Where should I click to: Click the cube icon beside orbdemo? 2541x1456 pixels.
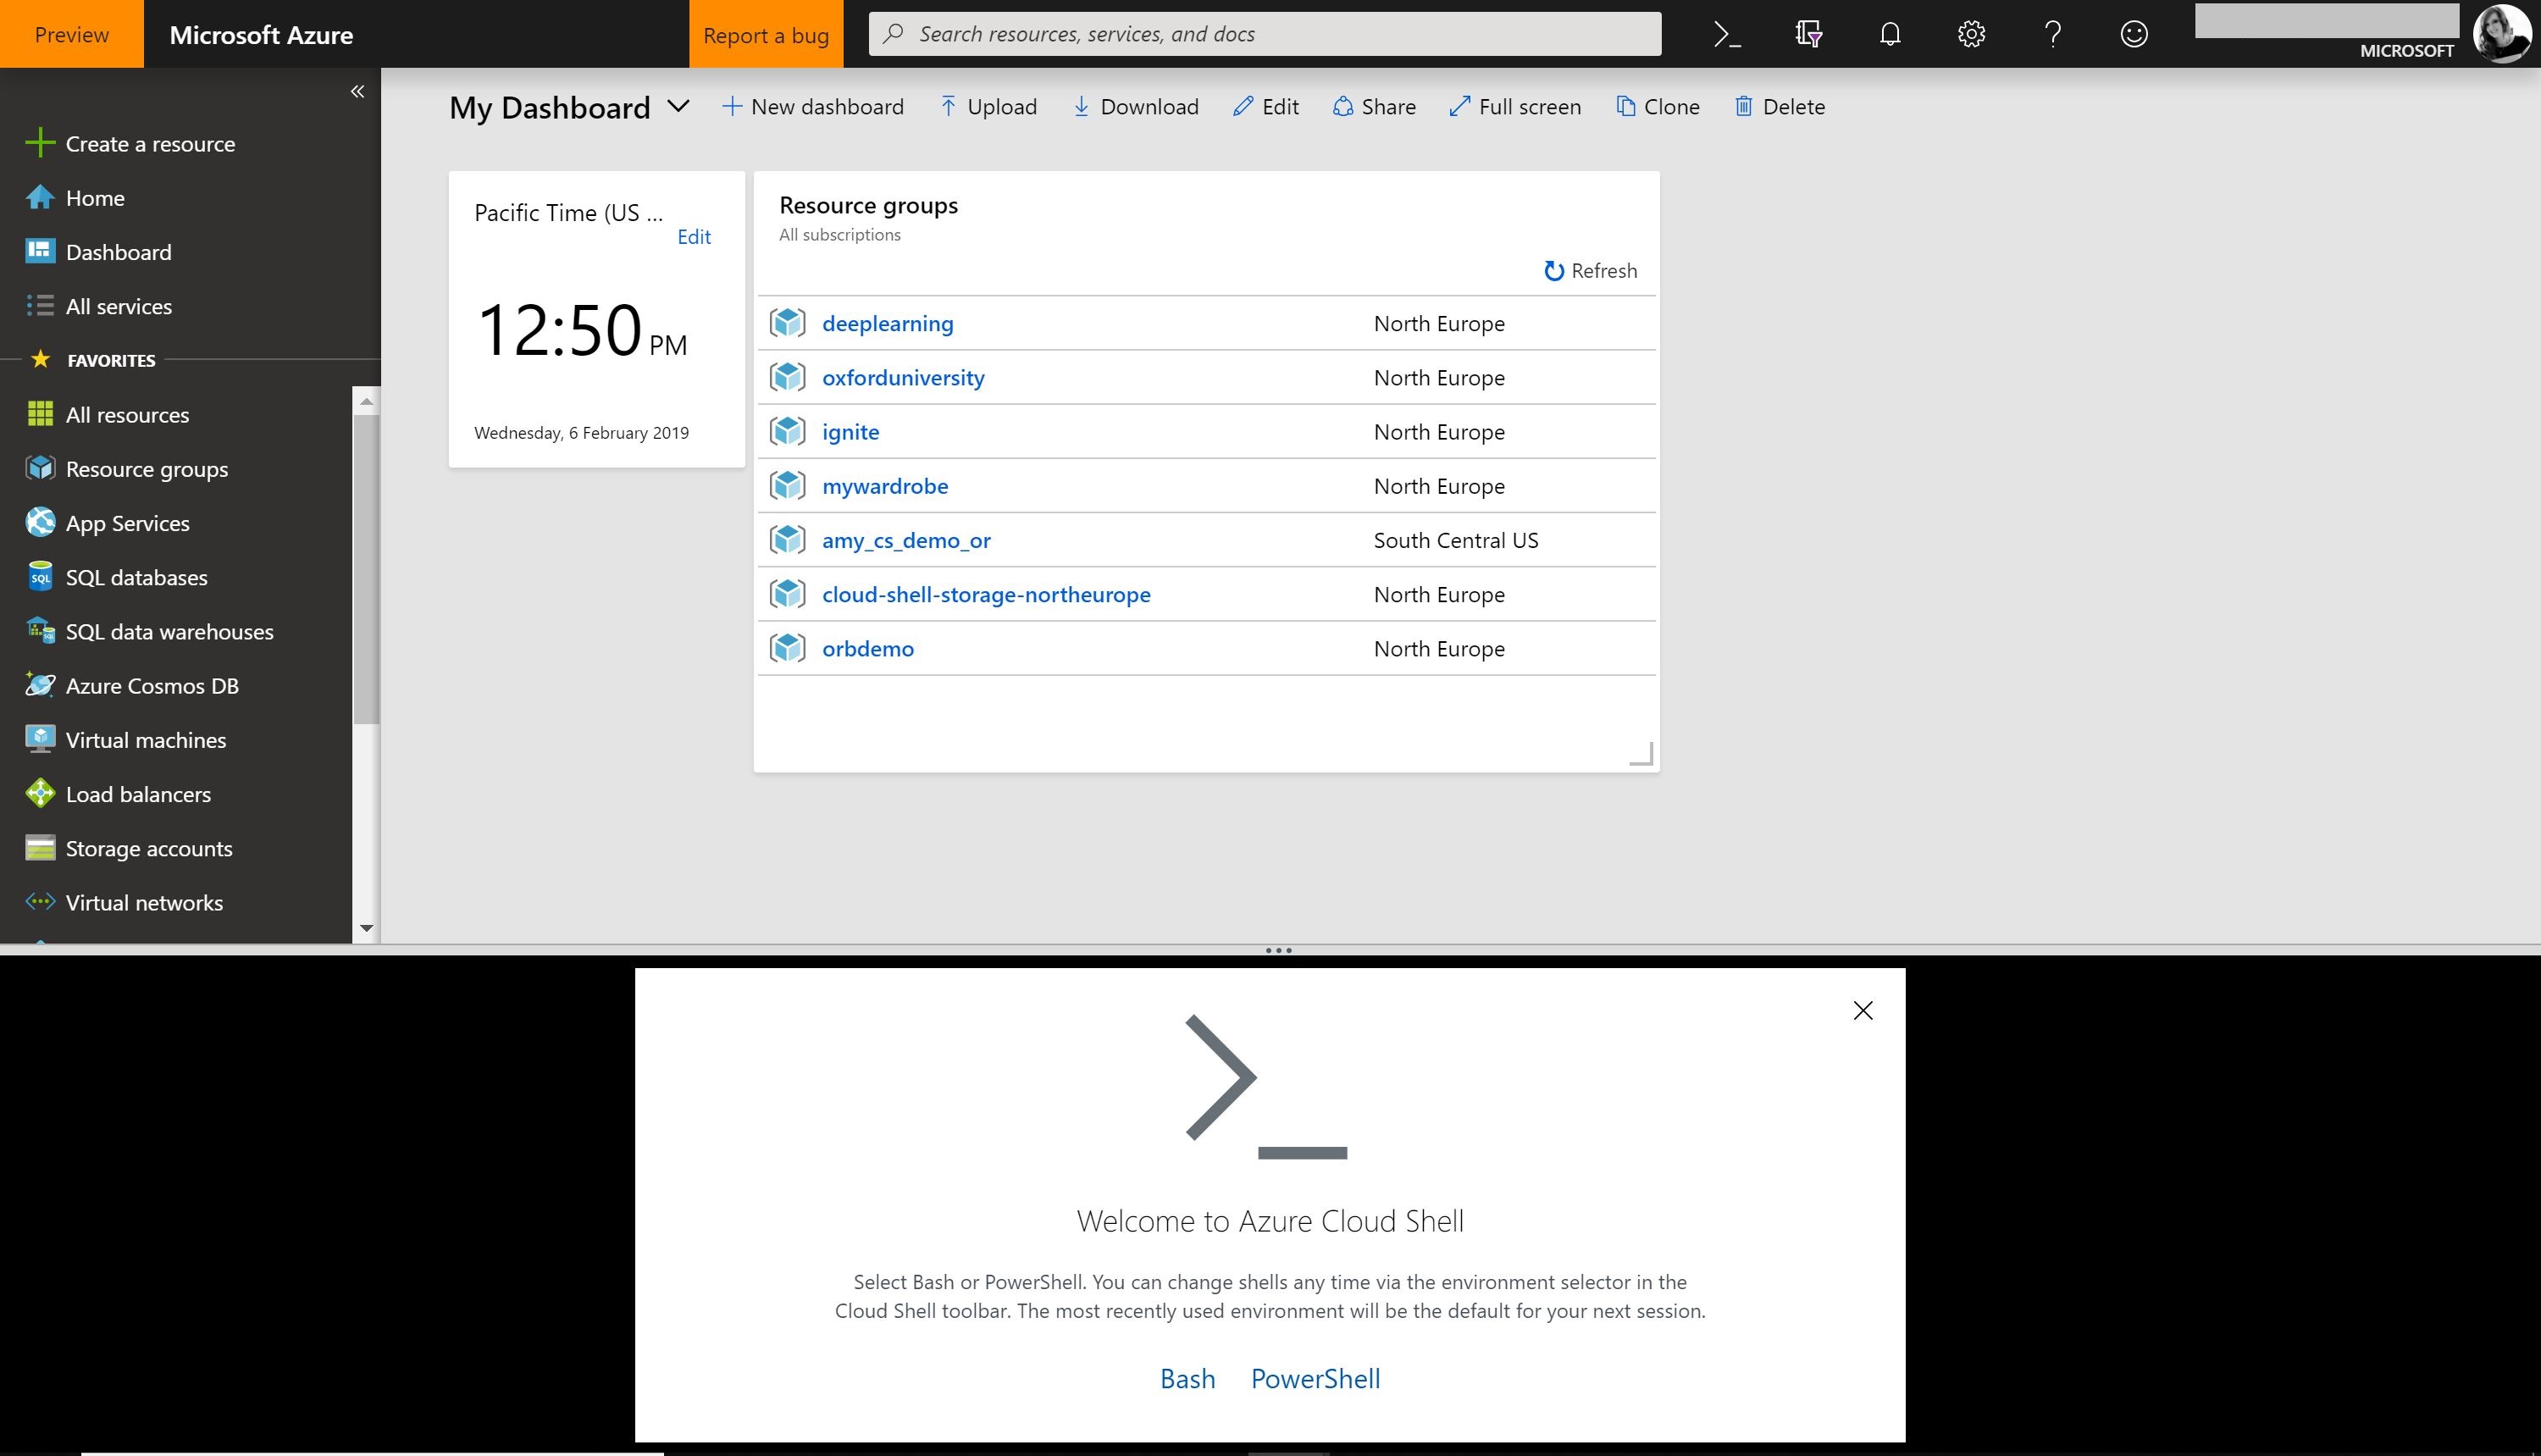(787, 648)
